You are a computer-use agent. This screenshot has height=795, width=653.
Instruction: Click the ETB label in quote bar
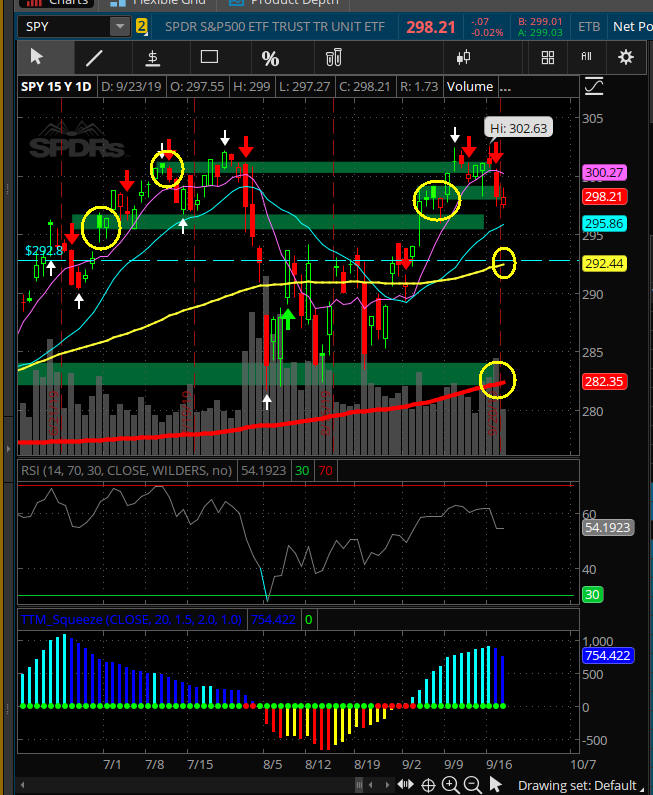click(589, 26)
